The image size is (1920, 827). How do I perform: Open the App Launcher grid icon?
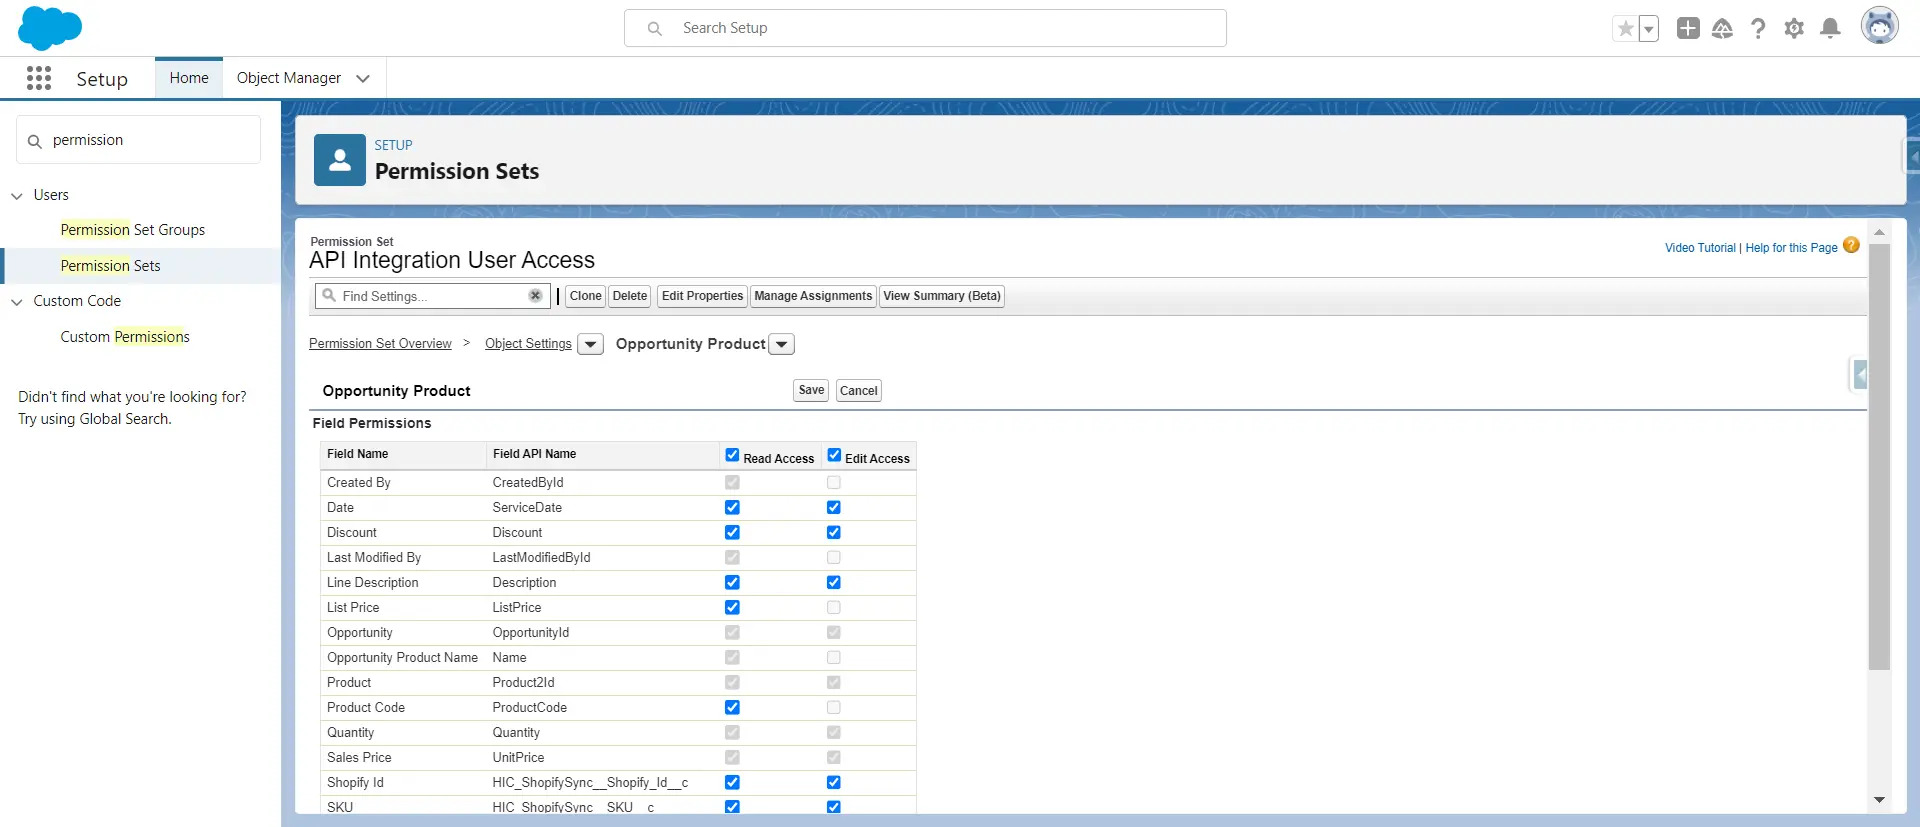(39, 78)
